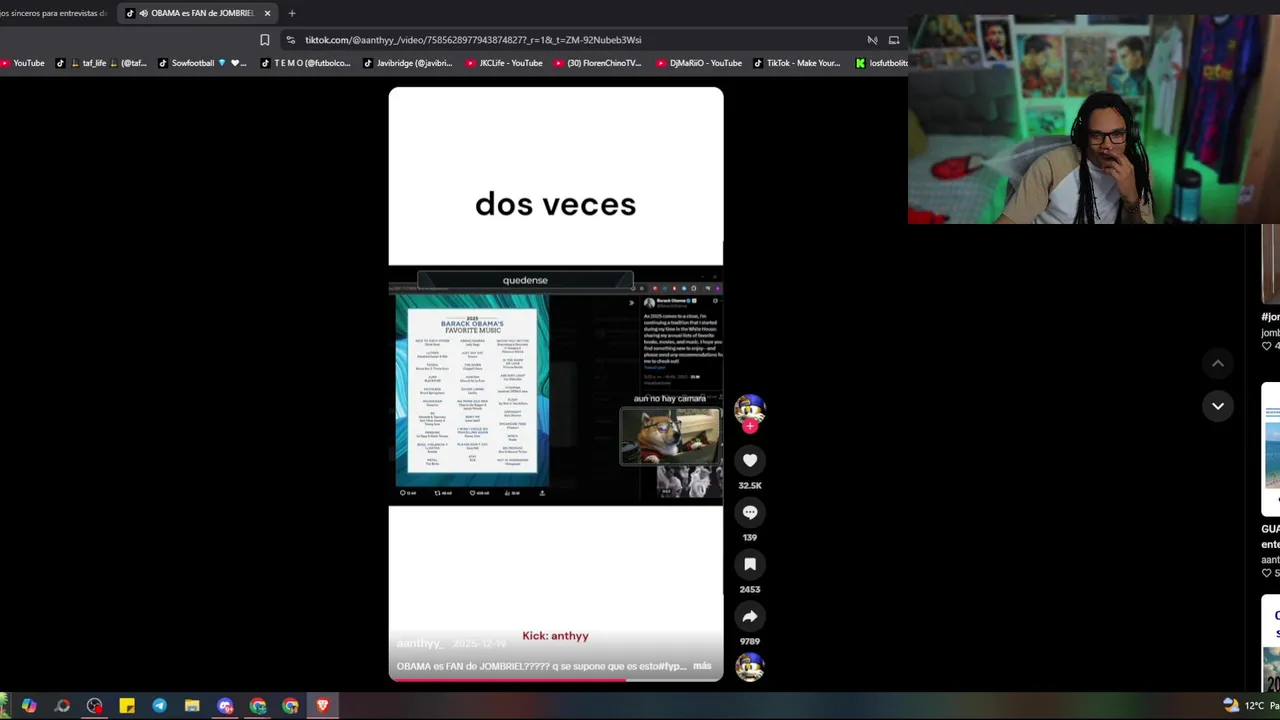Image resolution: width=1280 pixels, height=720 pixels.
Task: Open OBS Studio from the taskbar
Action: tap(94, 706)
